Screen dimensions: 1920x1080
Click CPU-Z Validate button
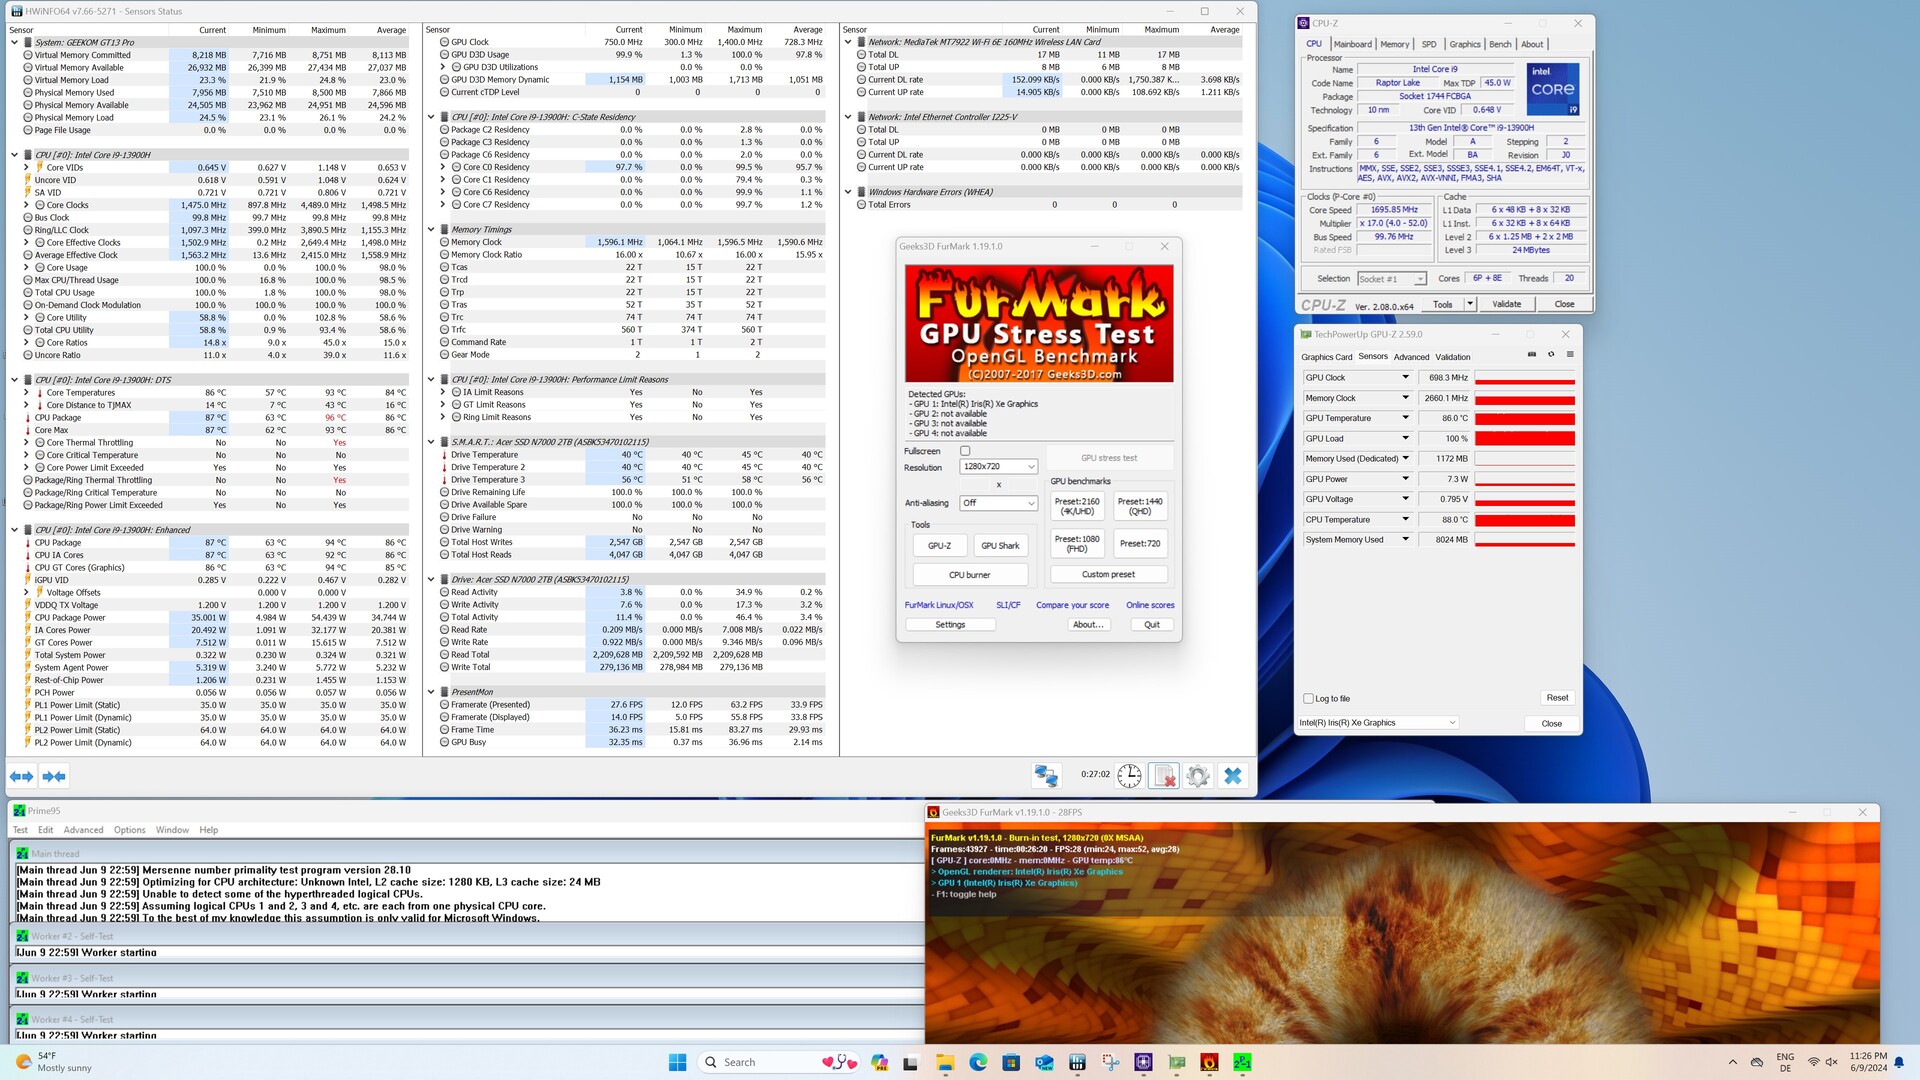(x=1506, y=304)
